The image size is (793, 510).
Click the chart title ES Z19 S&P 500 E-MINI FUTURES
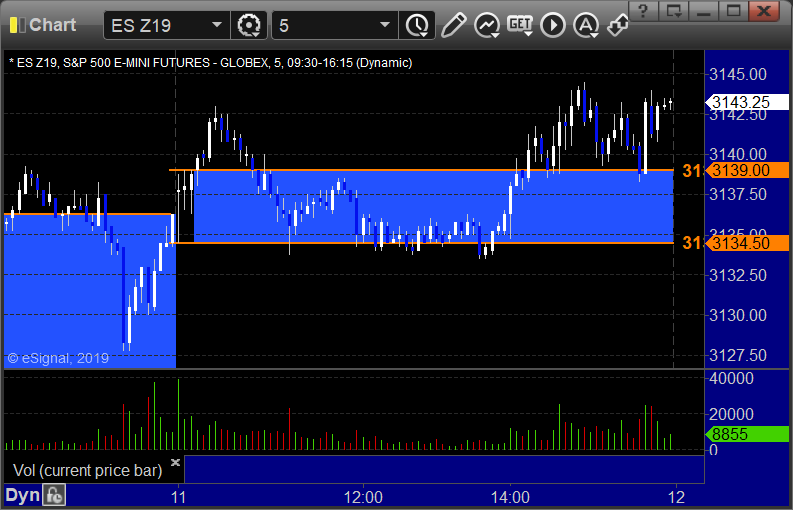pos(210,63)
